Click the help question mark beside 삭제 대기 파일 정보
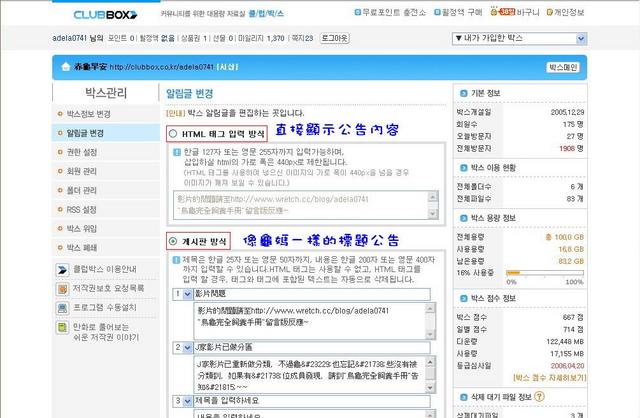The width and height of the screenshot is (640, 418). (539, 396)
